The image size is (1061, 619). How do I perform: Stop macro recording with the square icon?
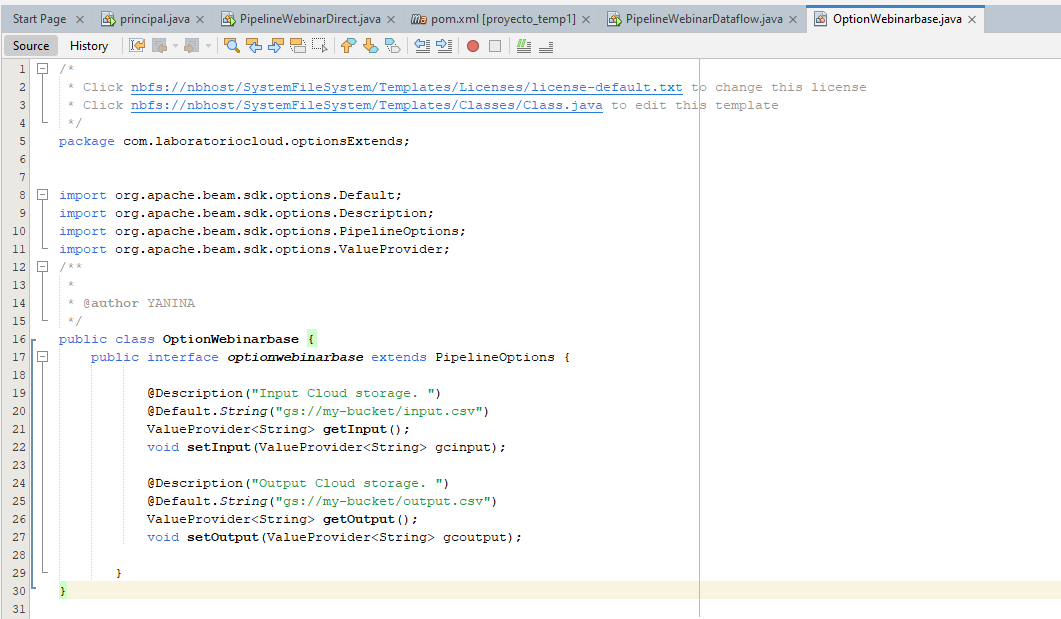pyautogui.click(x=493, y=46)
